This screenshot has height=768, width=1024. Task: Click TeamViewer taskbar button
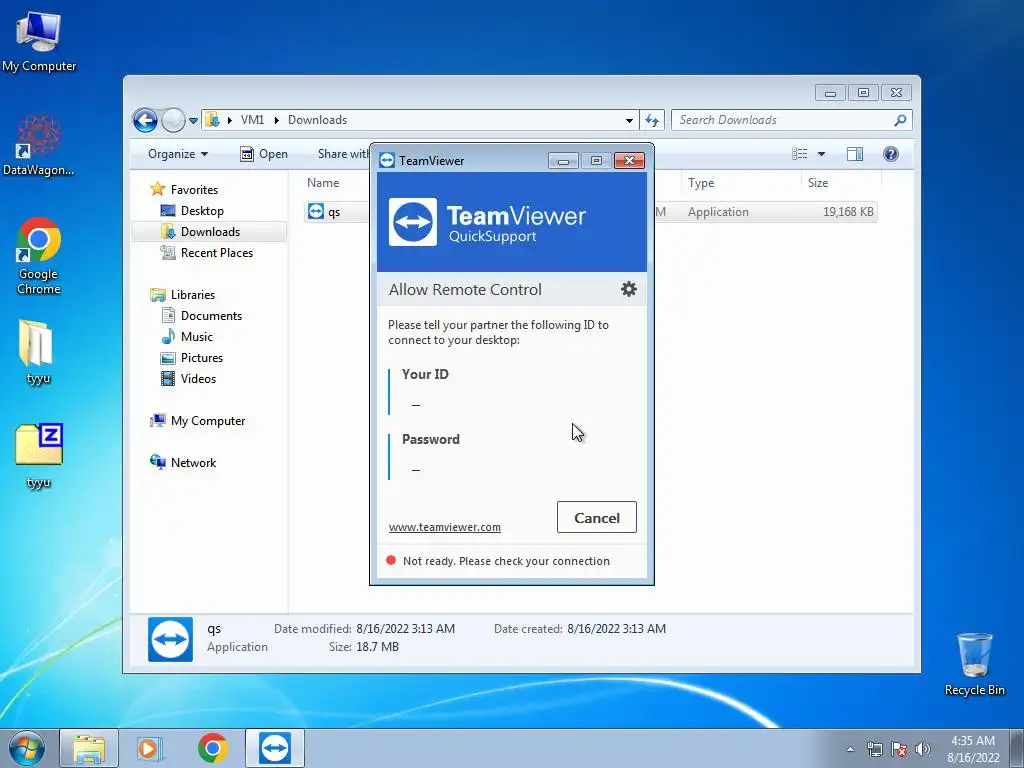coord(274,748)
